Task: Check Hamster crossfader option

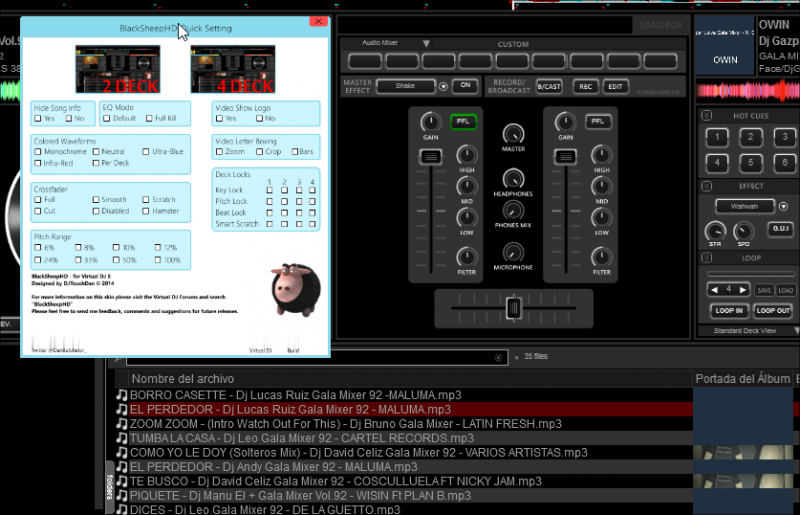Action: (x=146, y=211)
